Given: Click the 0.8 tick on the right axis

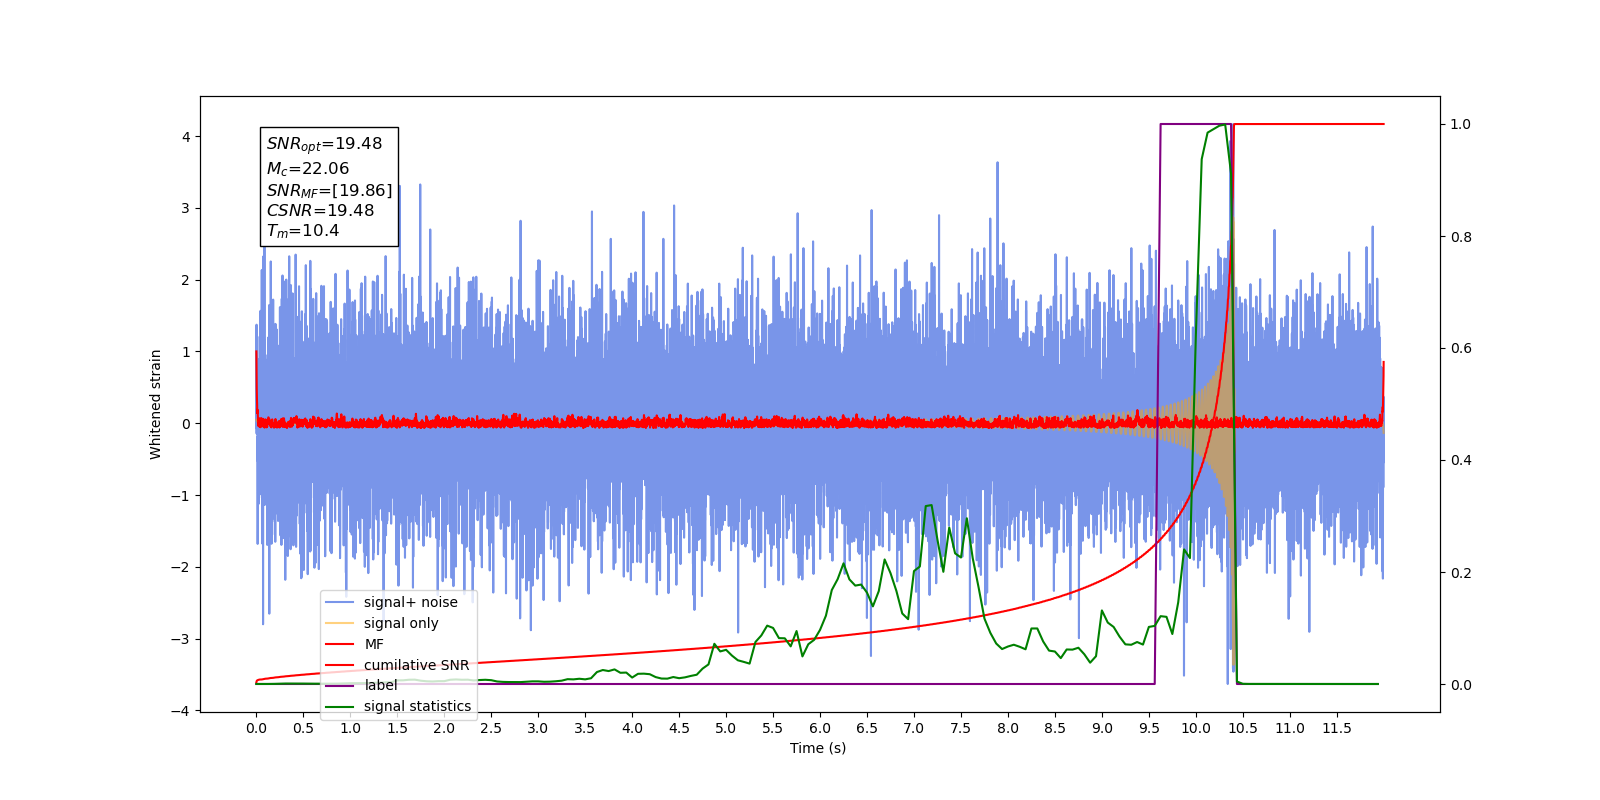Looking at the screenshot, I should coord(1461,237).
